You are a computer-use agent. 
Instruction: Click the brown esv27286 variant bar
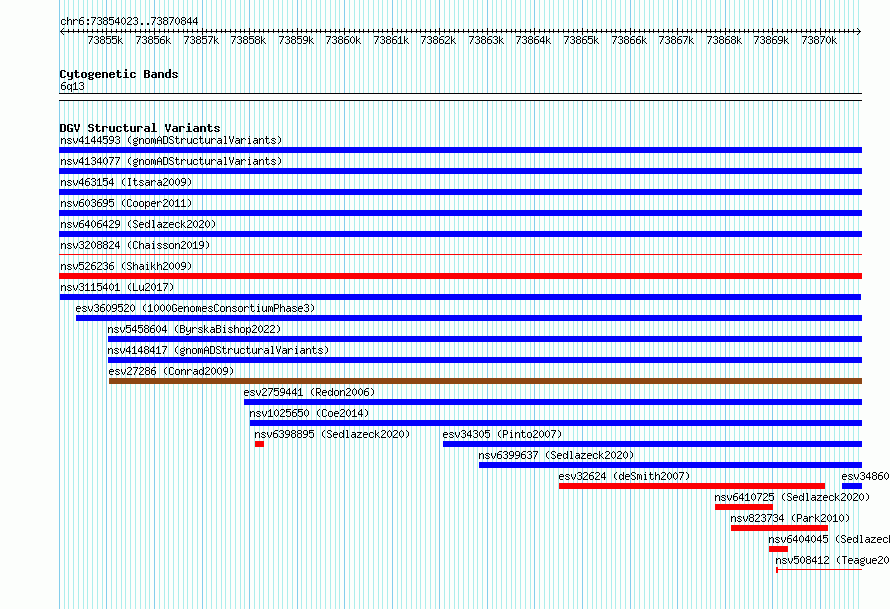point(485,381)
